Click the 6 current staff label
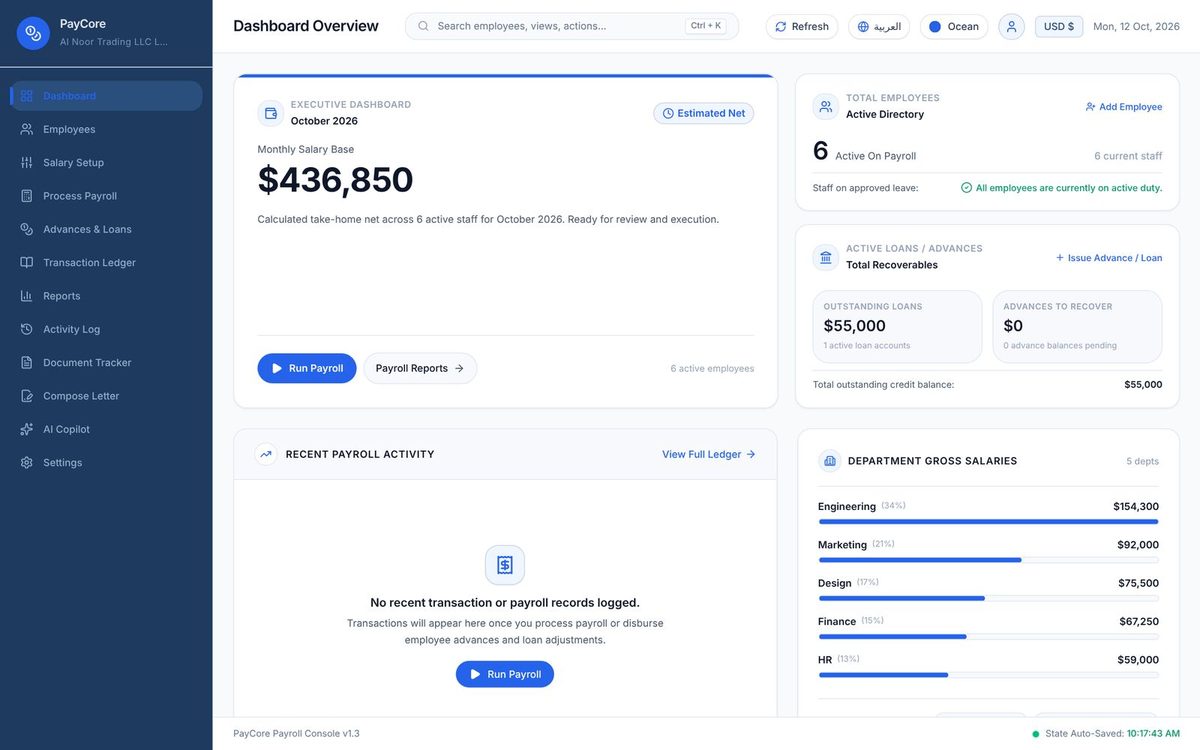Image resolution: width=1200 pixels, height=750 pixels. click(x=1128, y=156)
